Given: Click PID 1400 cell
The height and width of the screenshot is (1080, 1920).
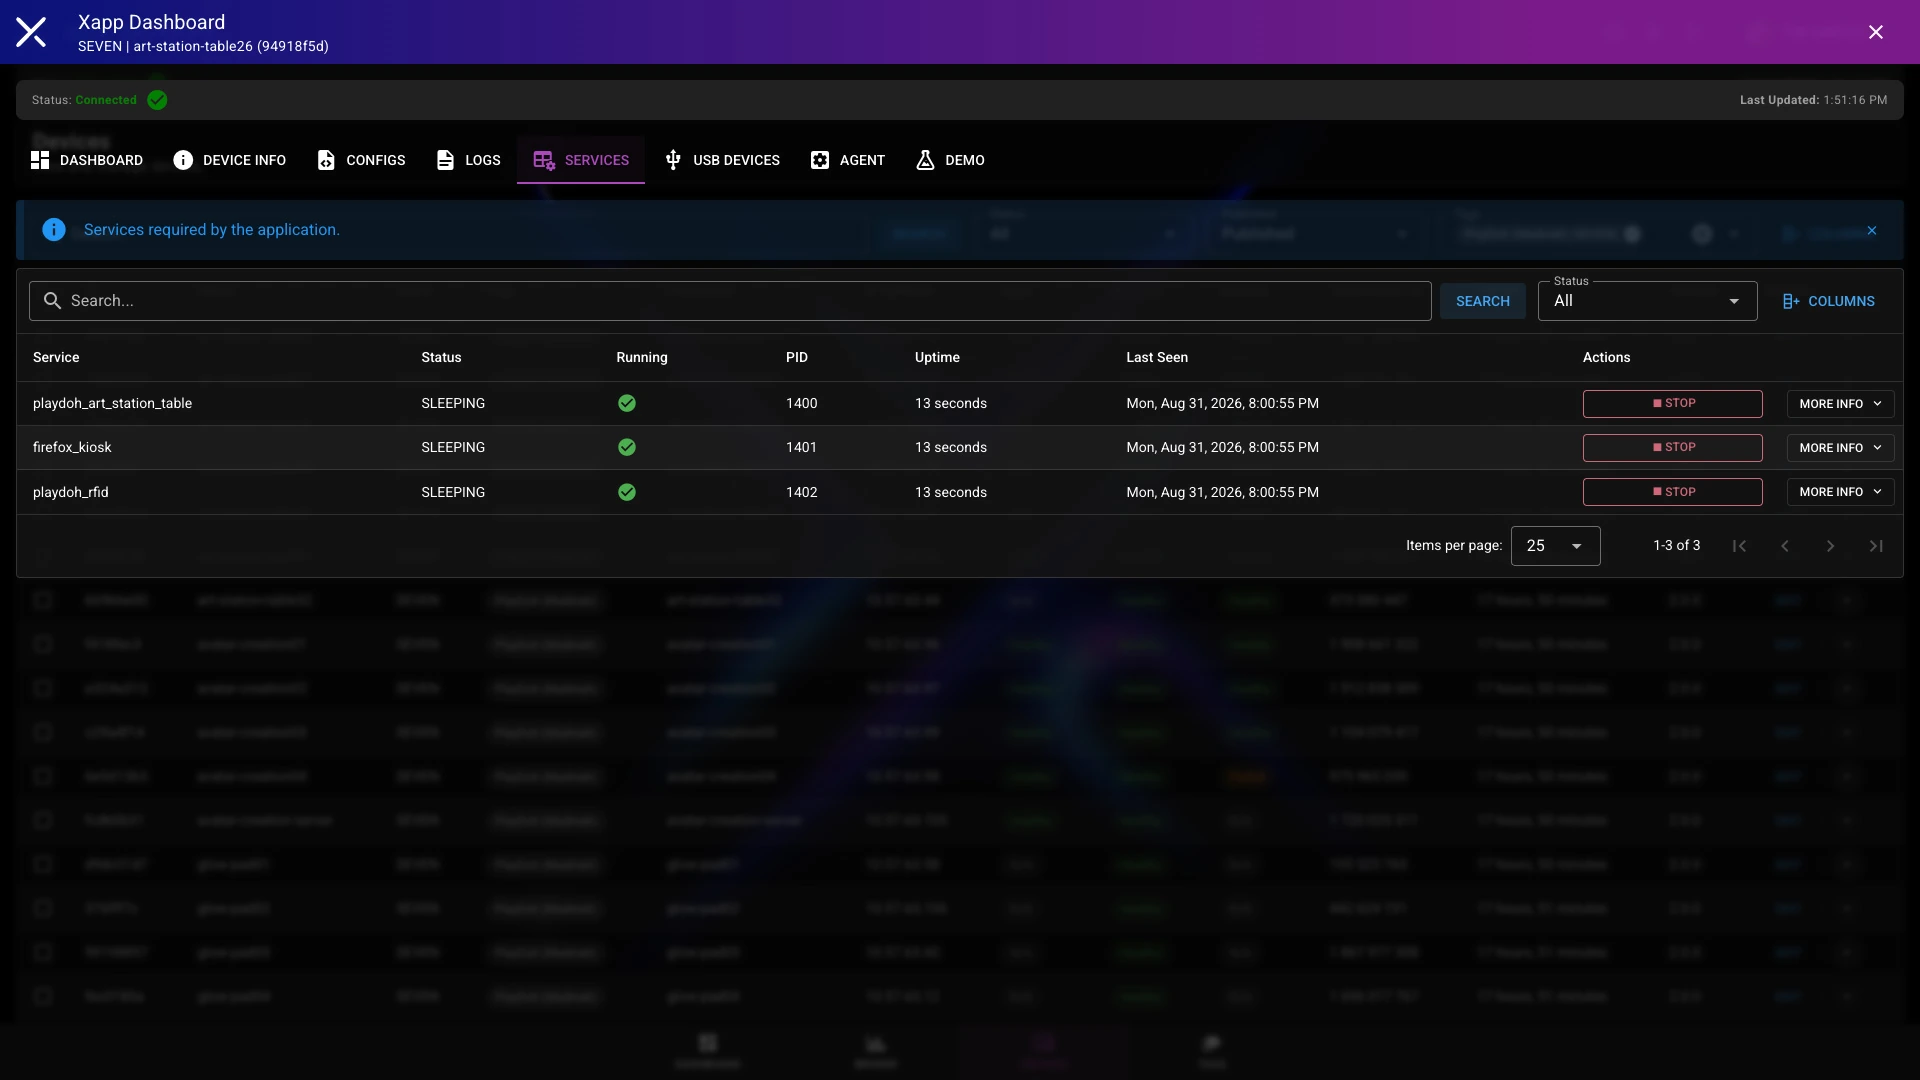Looking at the screenshot, I should 801,403.
